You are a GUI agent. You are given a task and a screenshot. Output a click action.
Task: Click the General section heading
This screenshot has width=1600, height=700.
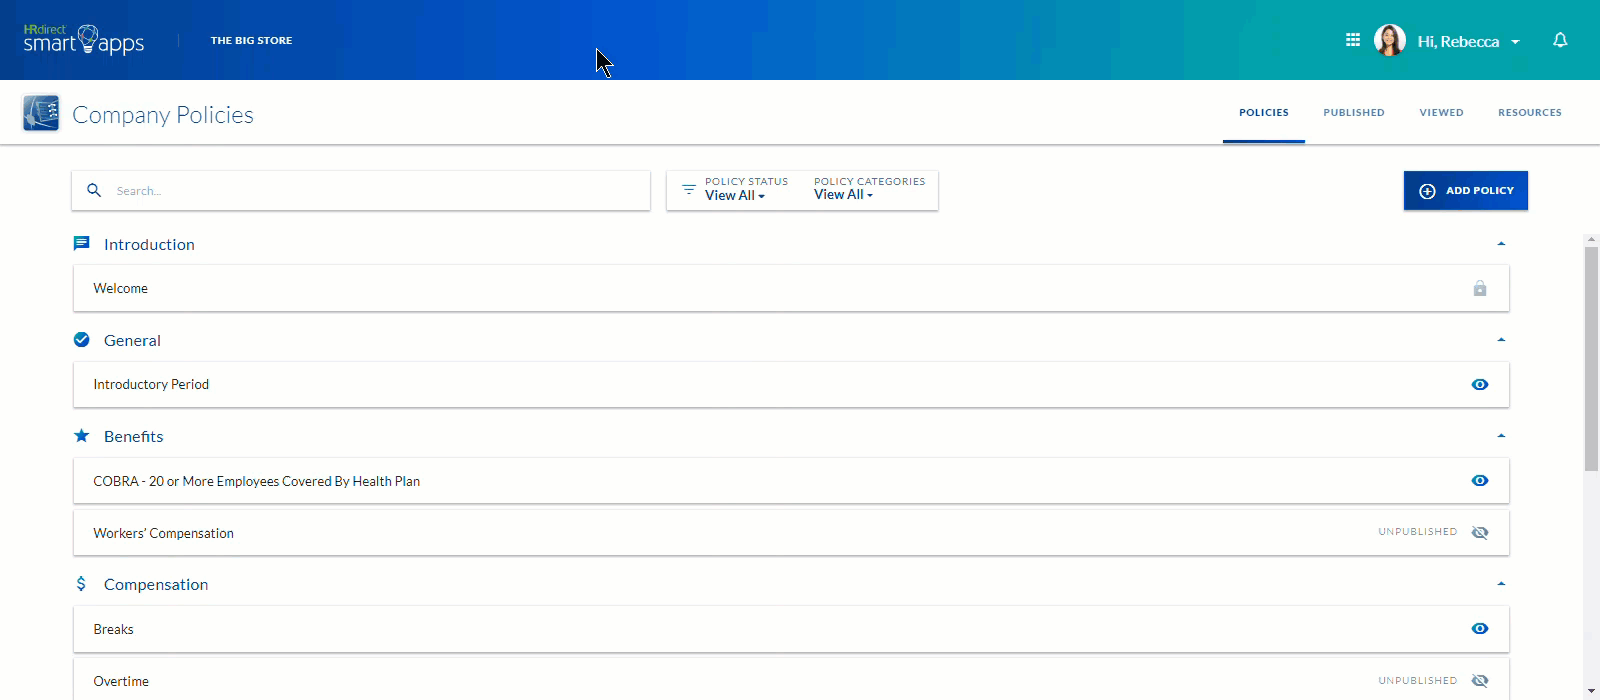[132, 340]
